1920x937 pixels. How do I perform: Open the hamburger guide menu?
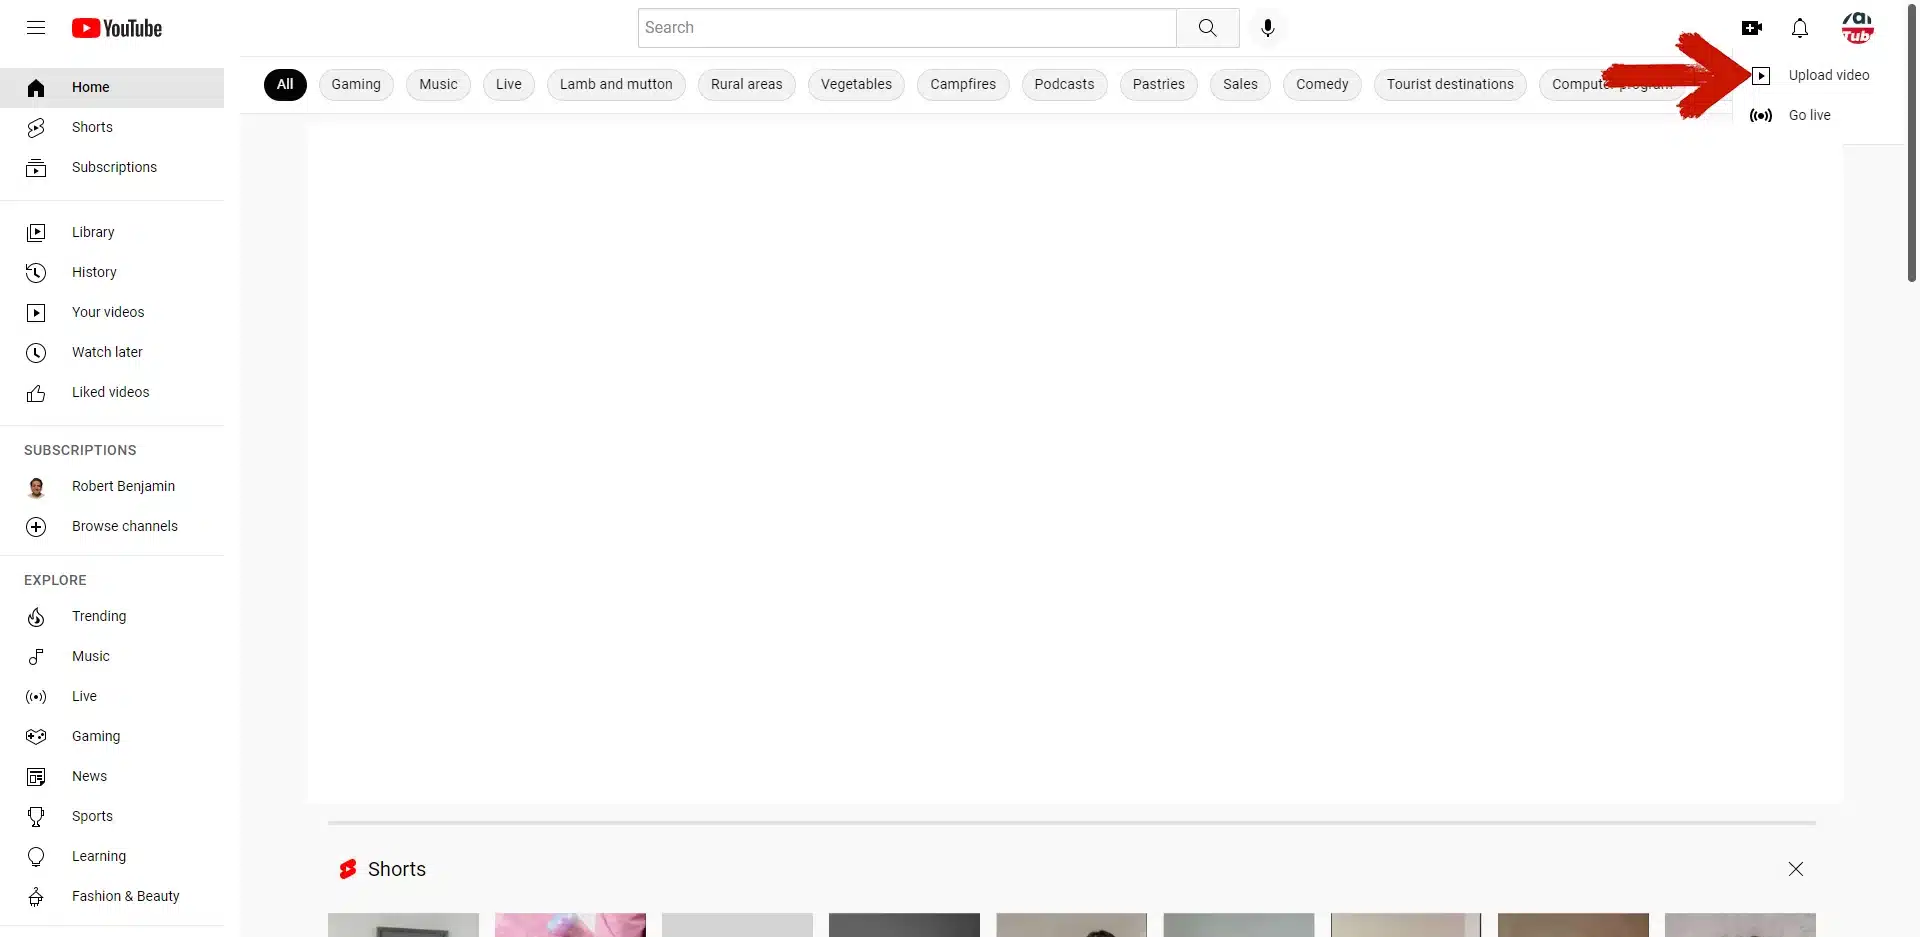(36, 28)
